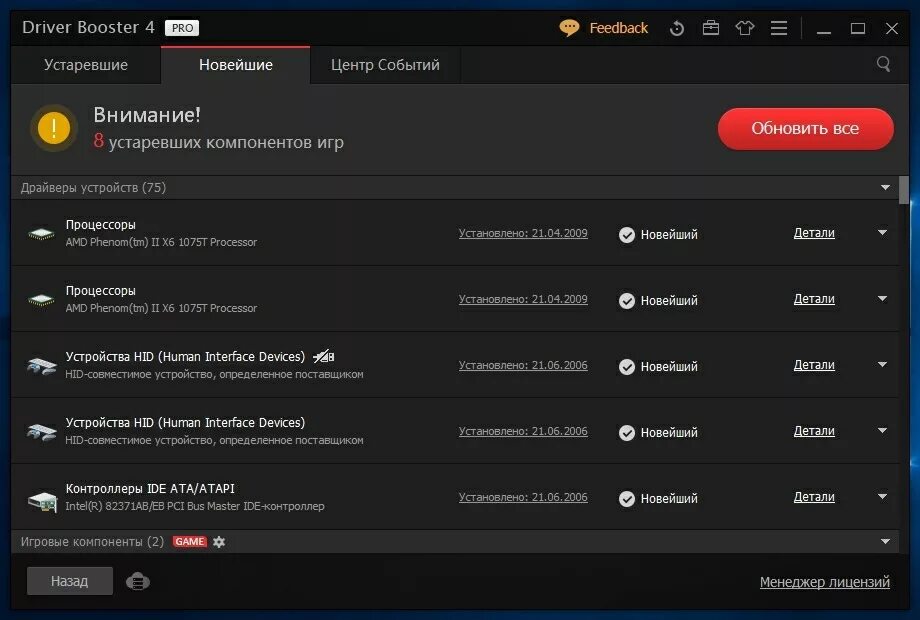Click the skin T-shirt icon in titlebar
The image size is (920, 620).
(745, 29)
